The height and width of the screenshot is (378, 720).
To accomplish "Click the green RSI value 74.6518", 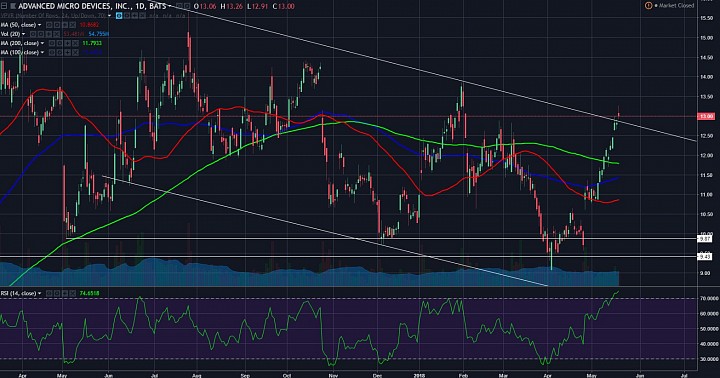I will coord(90,293).
